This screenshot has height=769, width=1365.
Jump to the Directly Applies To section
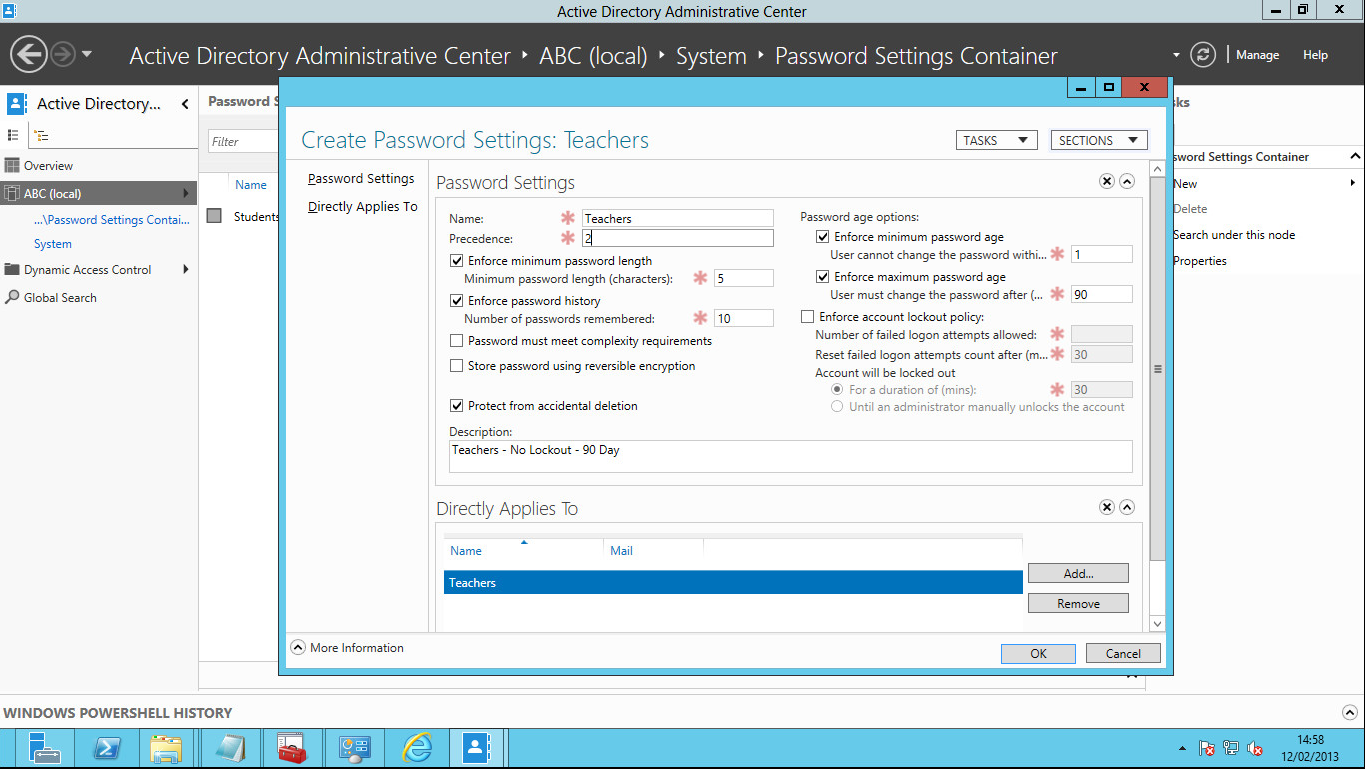click(x=363, y=207)
